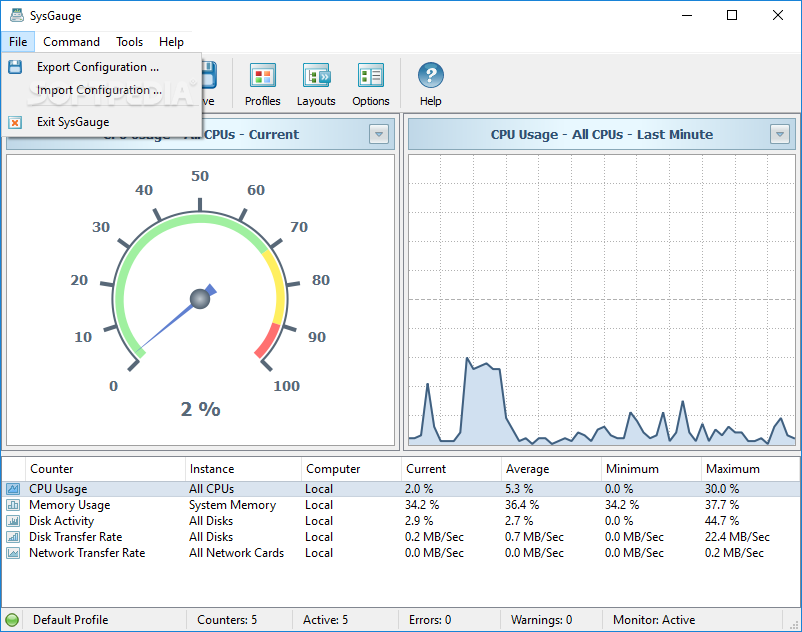Click Errors: 0 in the status bar
This screenshot has height=632, width=802.
(x=430, y=620)
